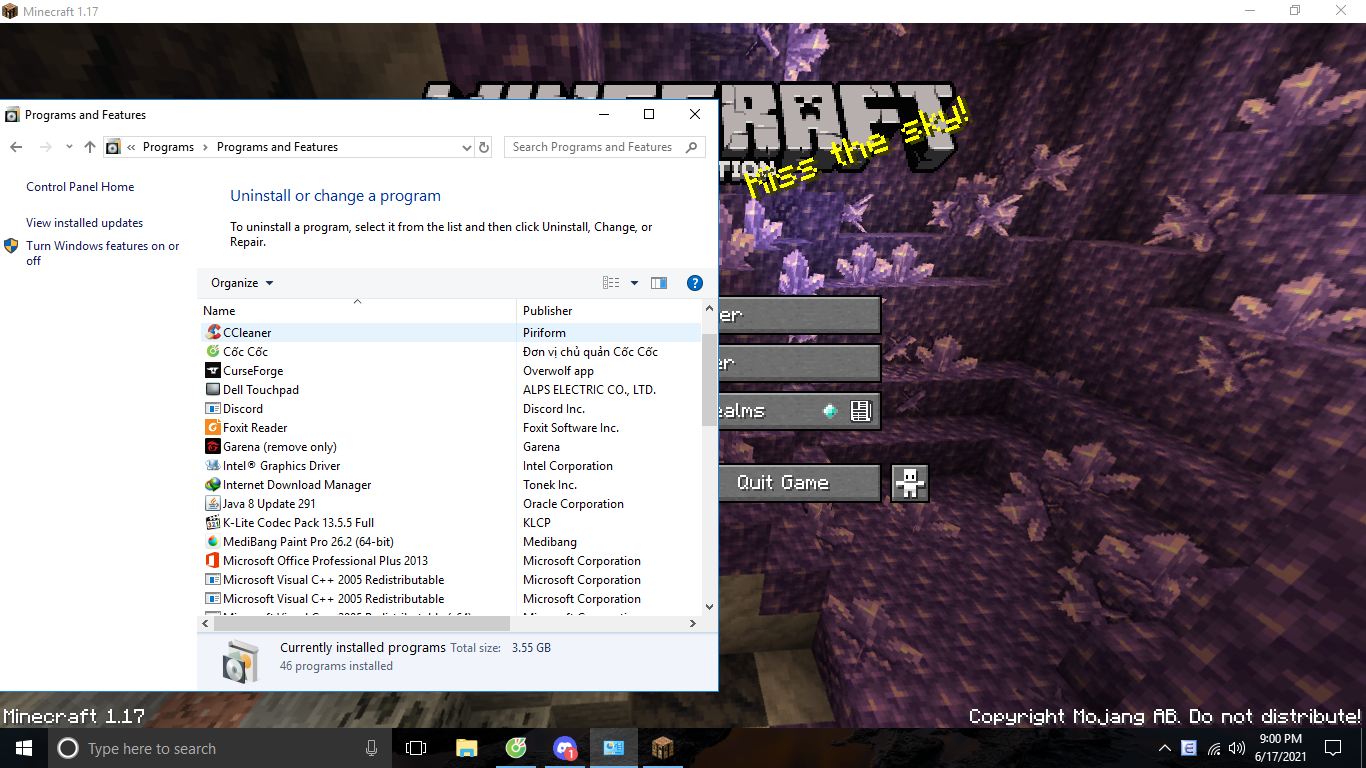
Task: Click Quit Game in Minecraft
Action: [783, 483]
